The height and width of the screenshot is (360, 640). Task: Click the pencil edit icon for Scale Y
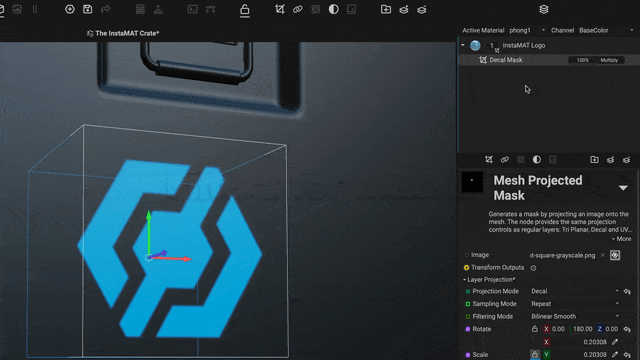click(x=615, y=354)
